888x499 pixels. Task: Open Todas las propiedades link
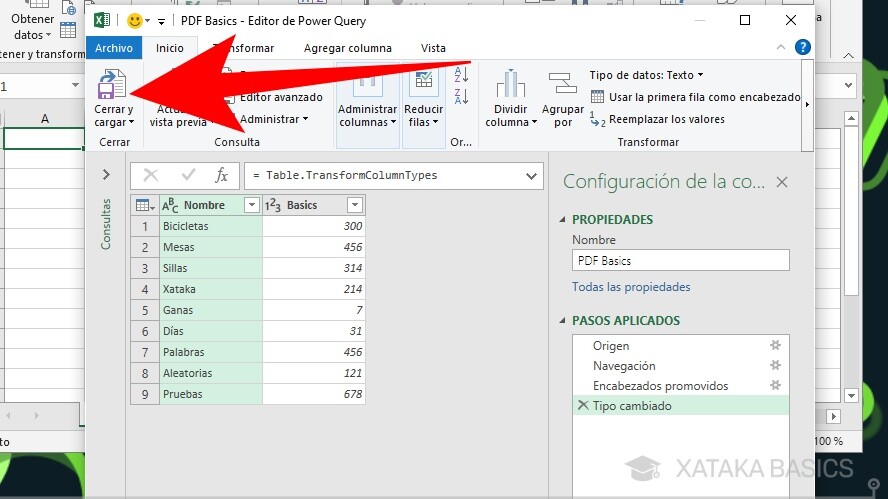pos(631,287)
